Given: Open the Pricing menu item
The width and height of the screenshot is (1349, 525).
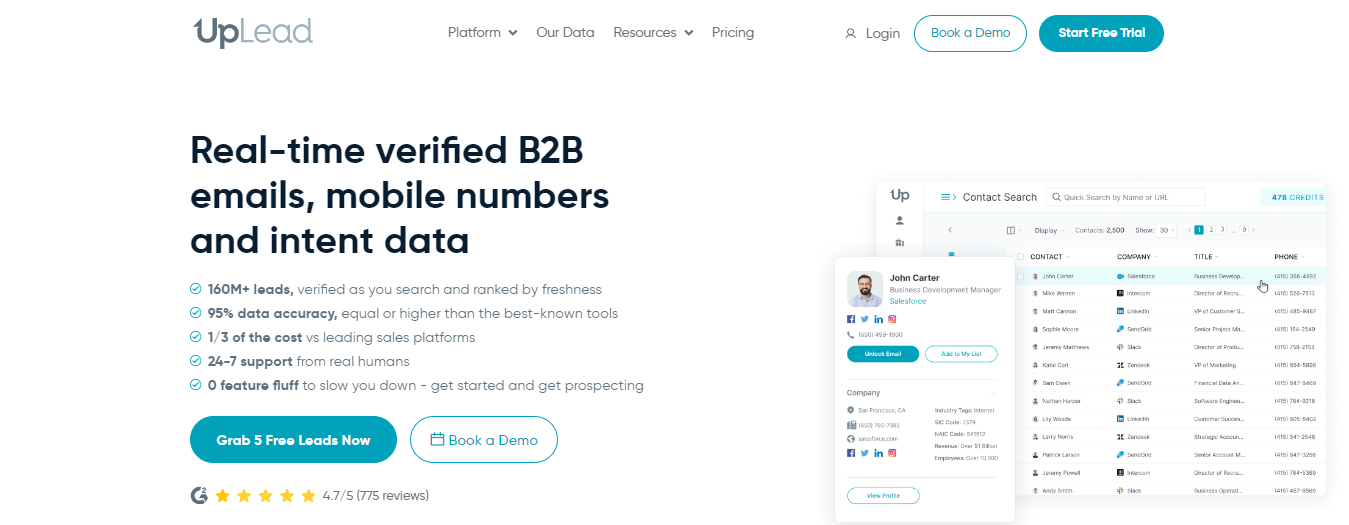Looking at the screenshot, I should (x=733, y=33).
